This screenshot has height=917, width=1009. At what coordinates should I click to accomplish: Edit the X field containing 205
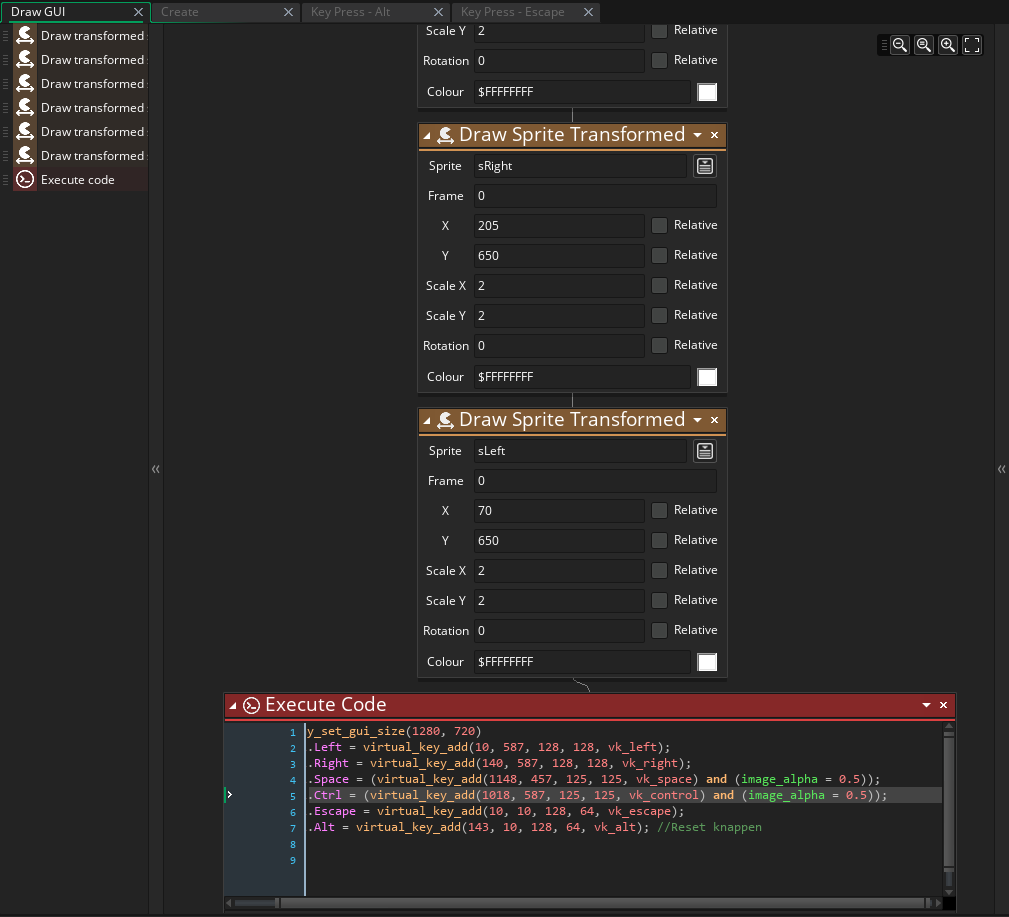click(x=559, y=226)
